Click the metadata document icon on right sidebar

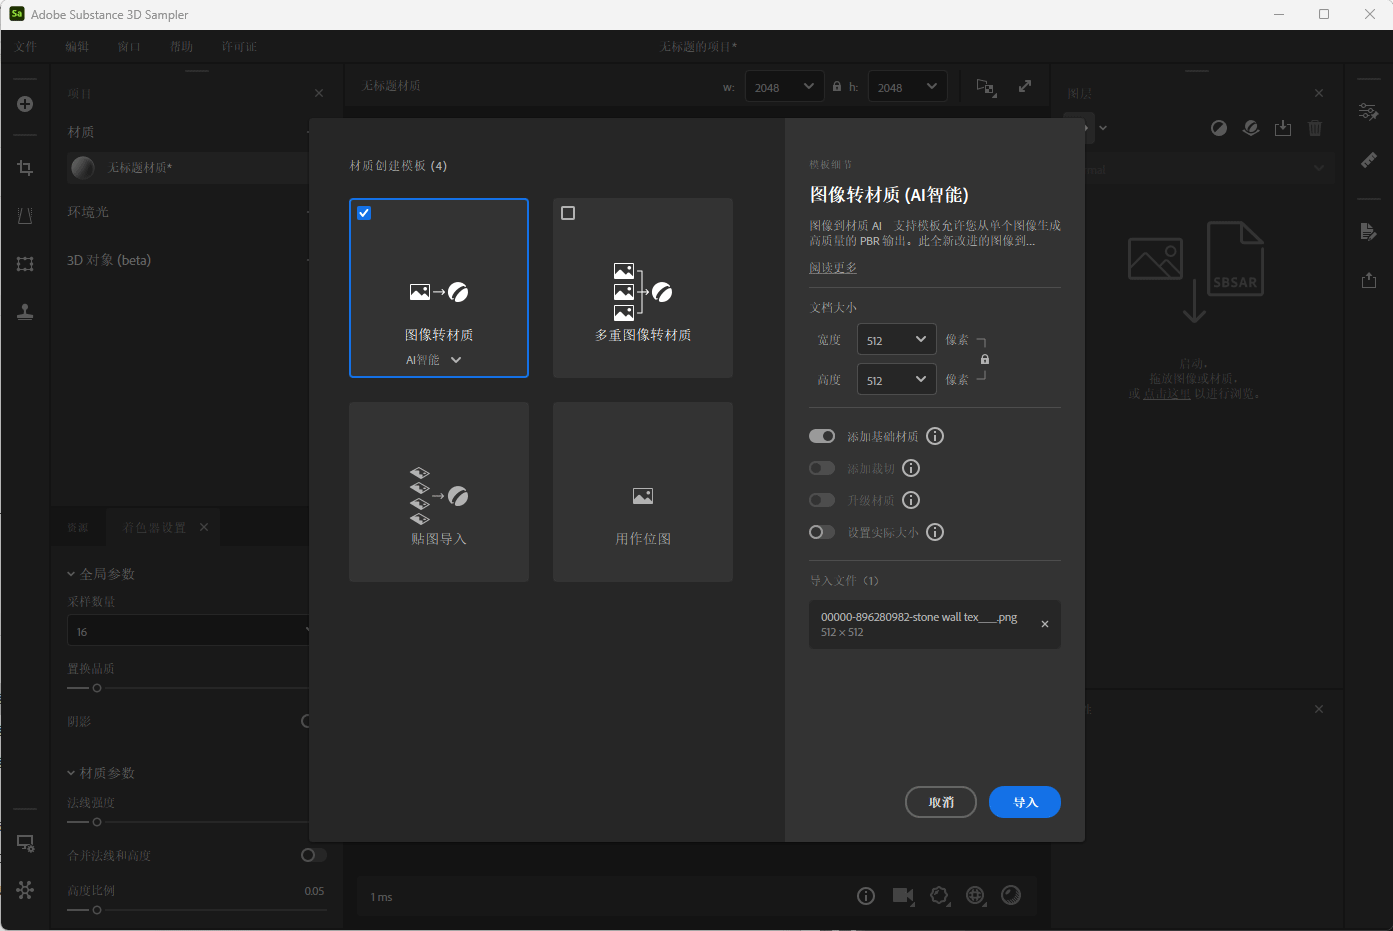[1368, 232]
